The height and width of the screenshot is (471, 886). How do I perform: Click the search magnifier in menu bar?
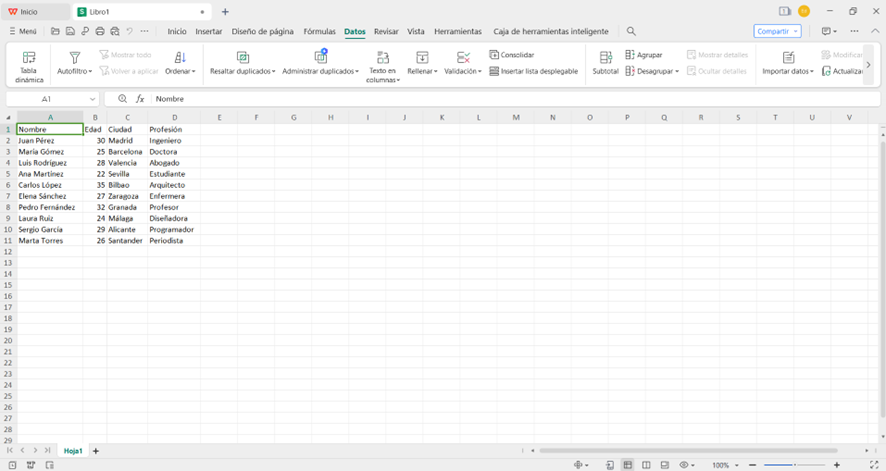pos(631,31)
